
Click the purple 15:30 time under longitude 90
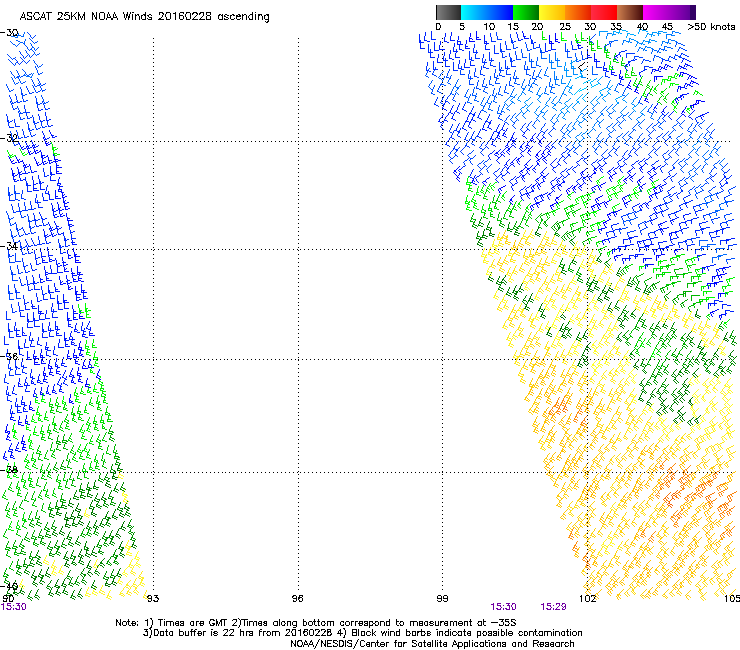point(14,607)
